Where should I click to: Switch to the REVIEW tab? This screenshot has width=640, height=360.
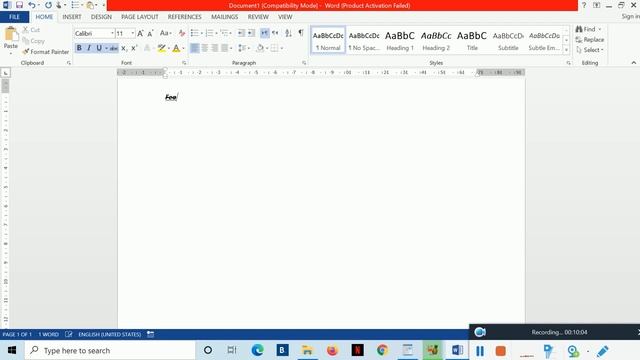[x=258, y=17]
